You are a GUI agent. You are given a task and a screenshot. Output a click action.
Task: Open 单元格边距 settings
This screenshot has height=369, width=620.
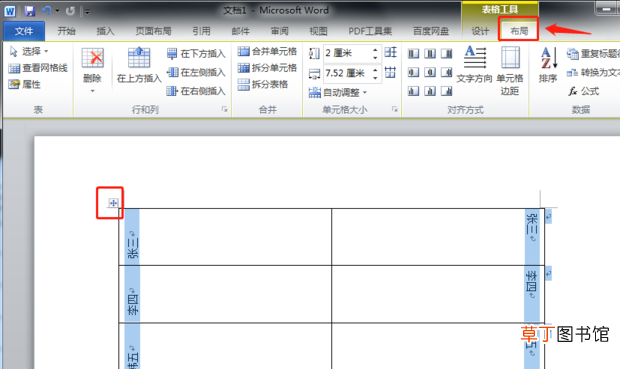pyautogui.click(x=510, y=71)
